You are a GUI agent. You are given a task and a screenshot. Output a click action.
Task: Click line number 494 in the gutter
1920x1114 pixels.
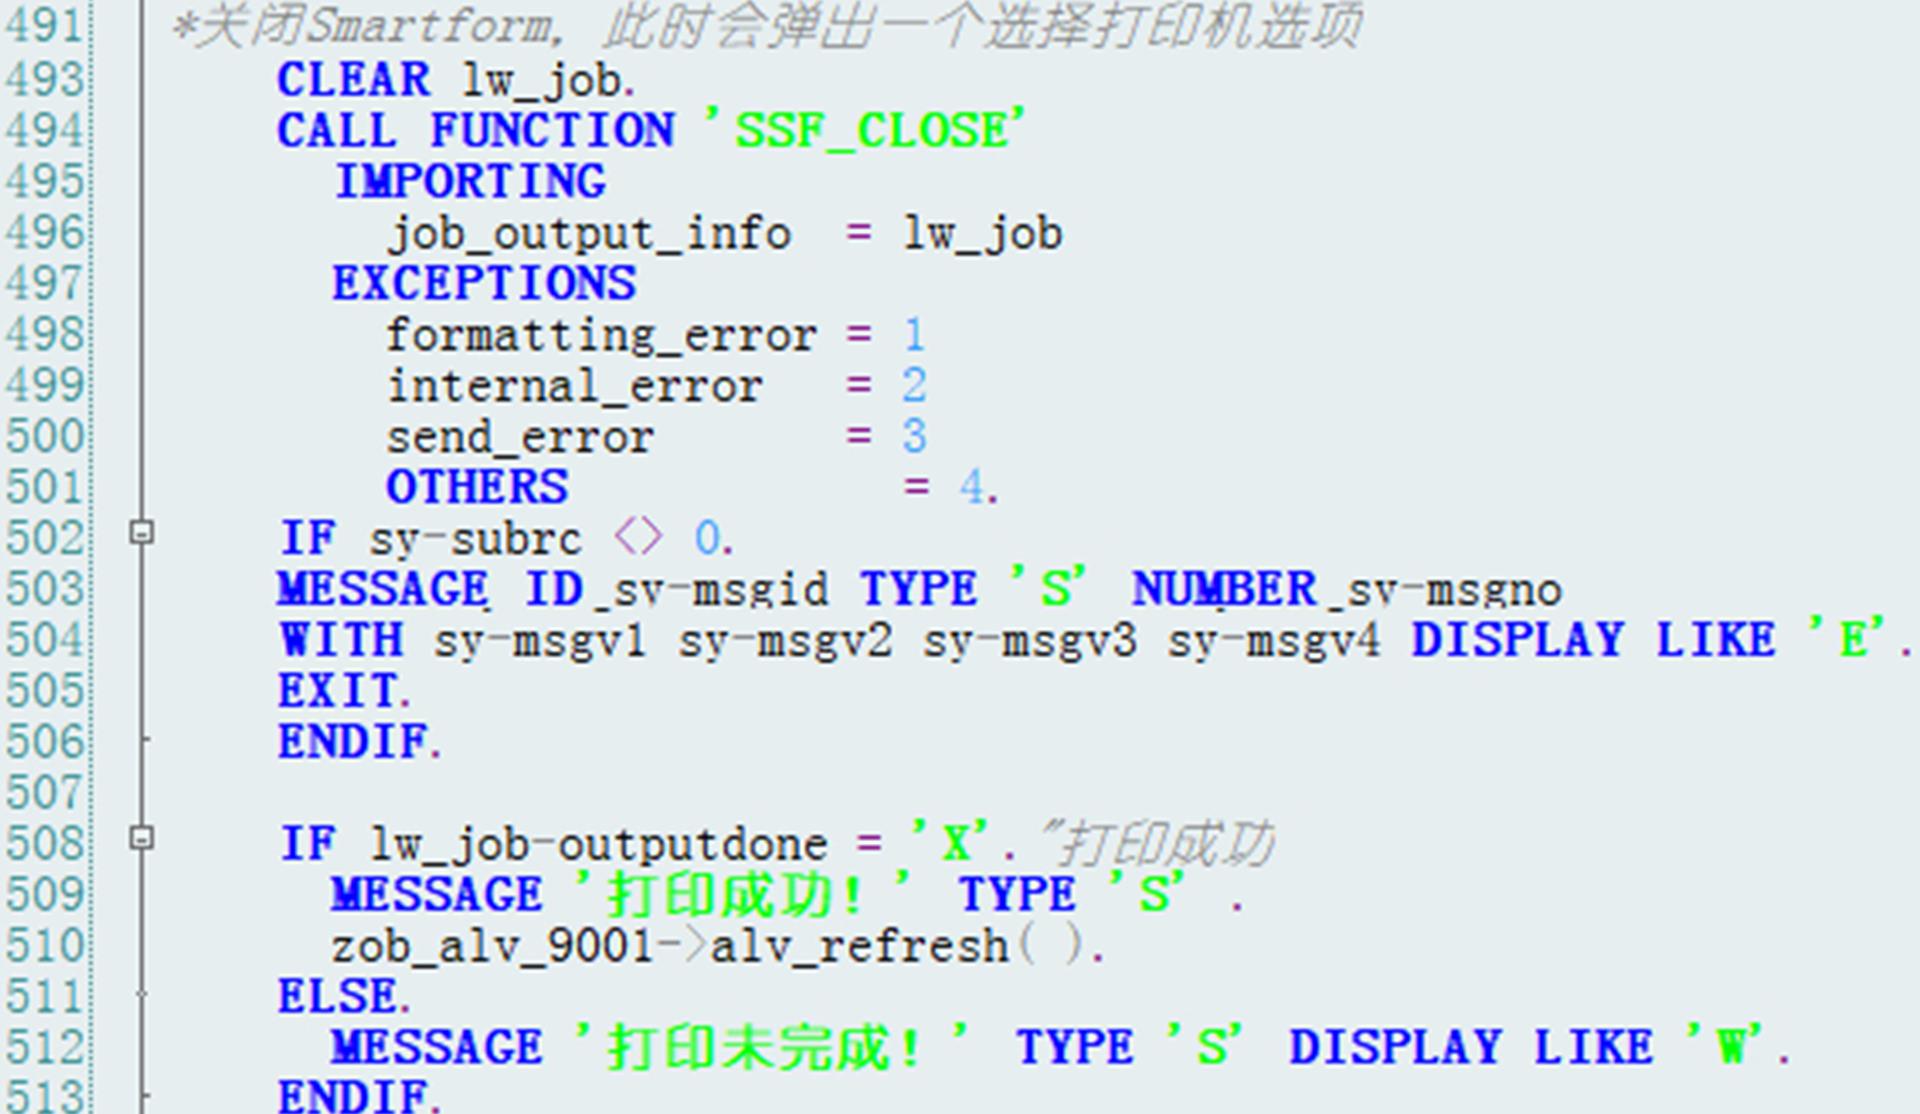(43, 132)
